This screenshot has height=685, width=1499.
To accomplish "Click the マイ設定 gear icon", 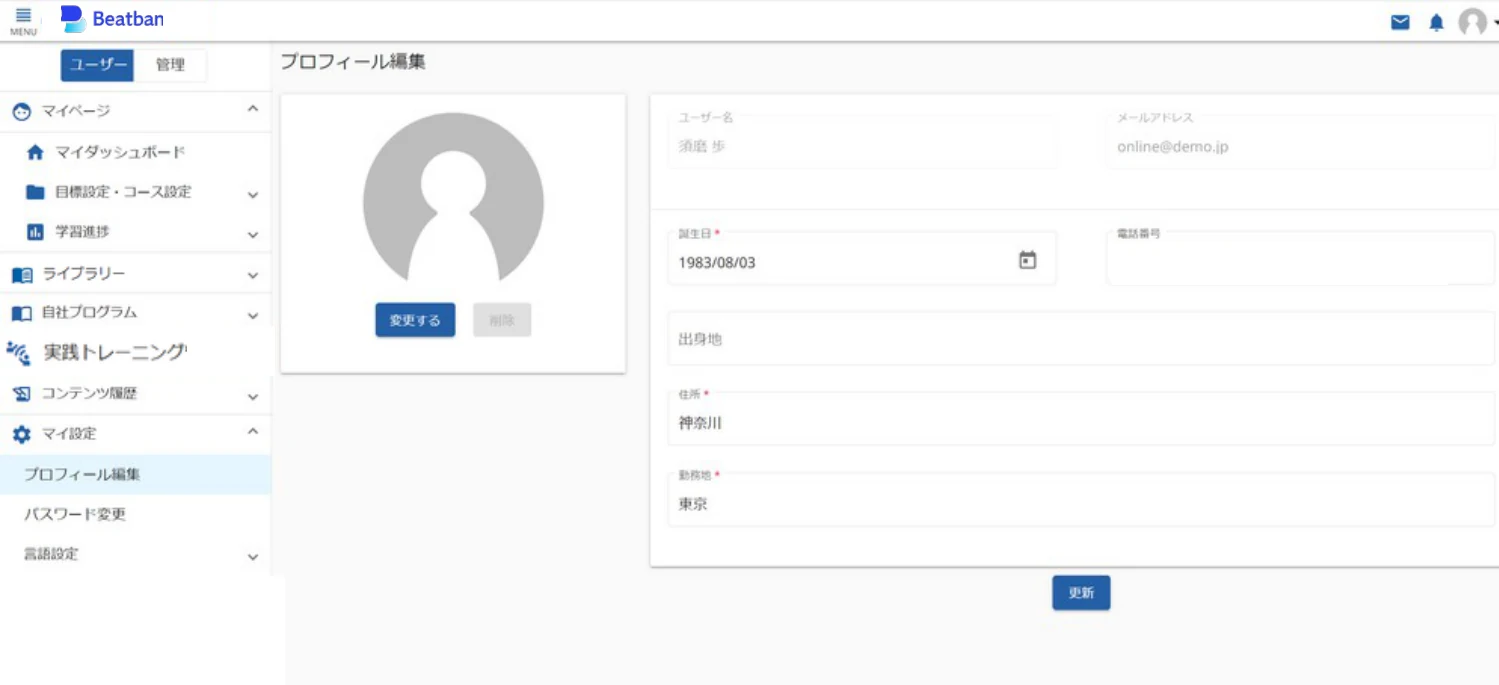I will tap(21, 435).
